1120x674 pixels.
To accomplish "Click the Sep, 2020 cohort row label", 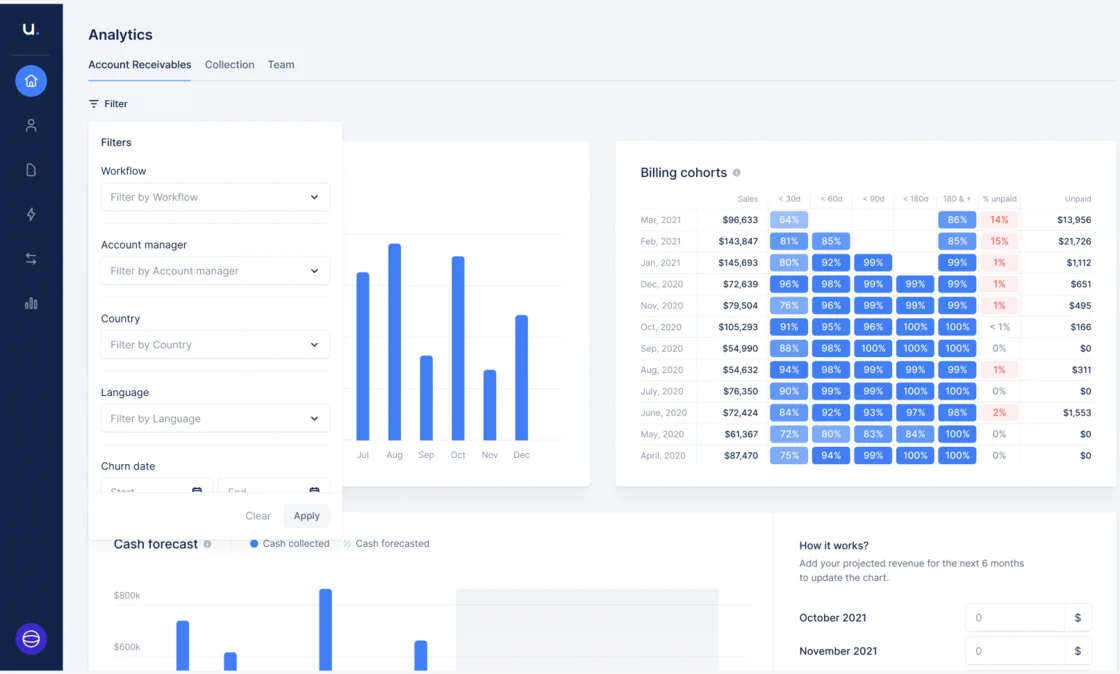I will (x=661, y=348).
